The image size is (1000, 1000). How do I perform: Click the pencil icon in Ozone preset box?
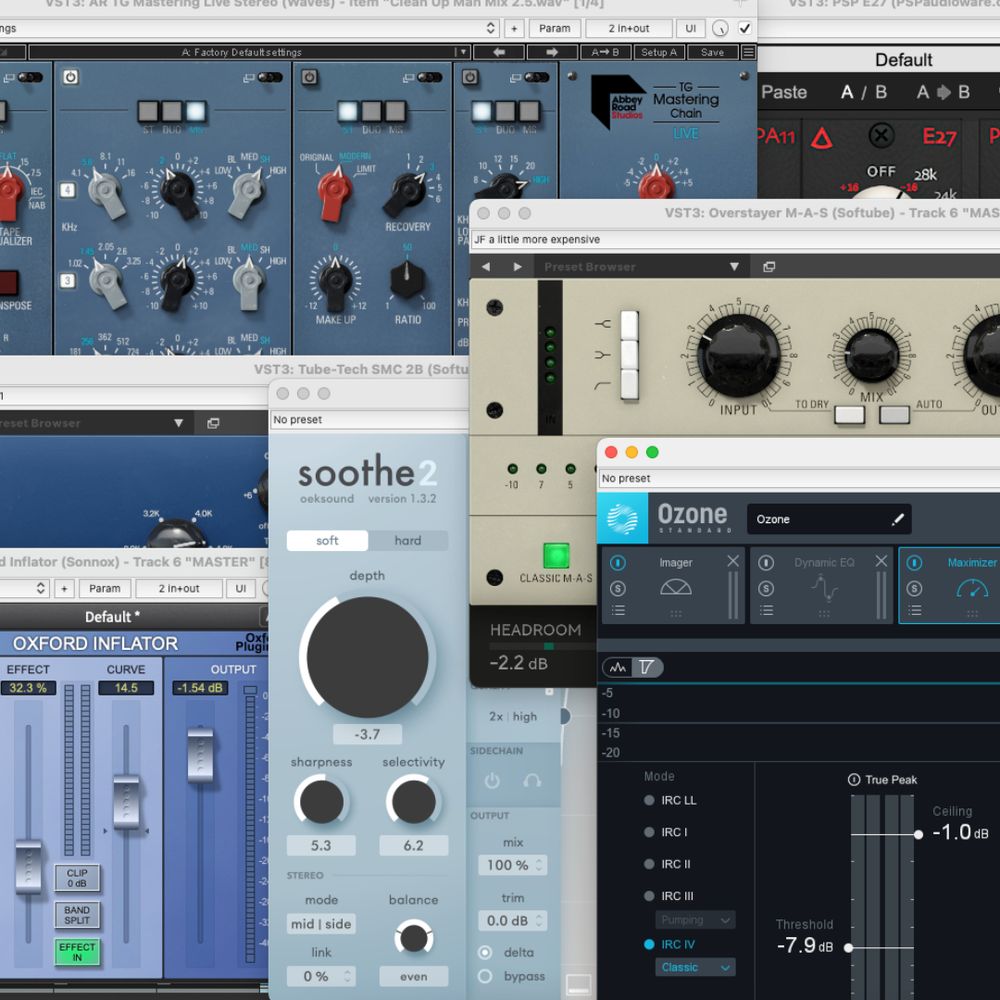pos(897,519)
